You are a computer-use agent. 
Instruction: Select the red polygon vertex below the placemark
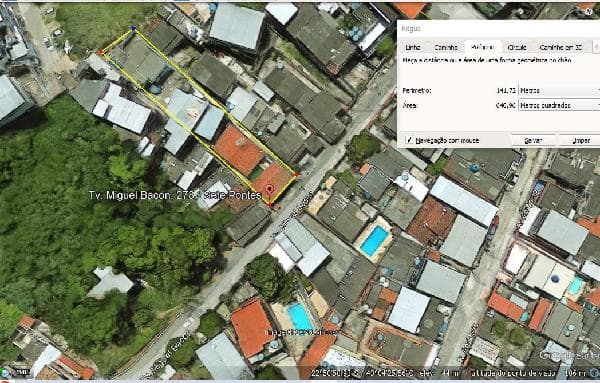[270, 205]
